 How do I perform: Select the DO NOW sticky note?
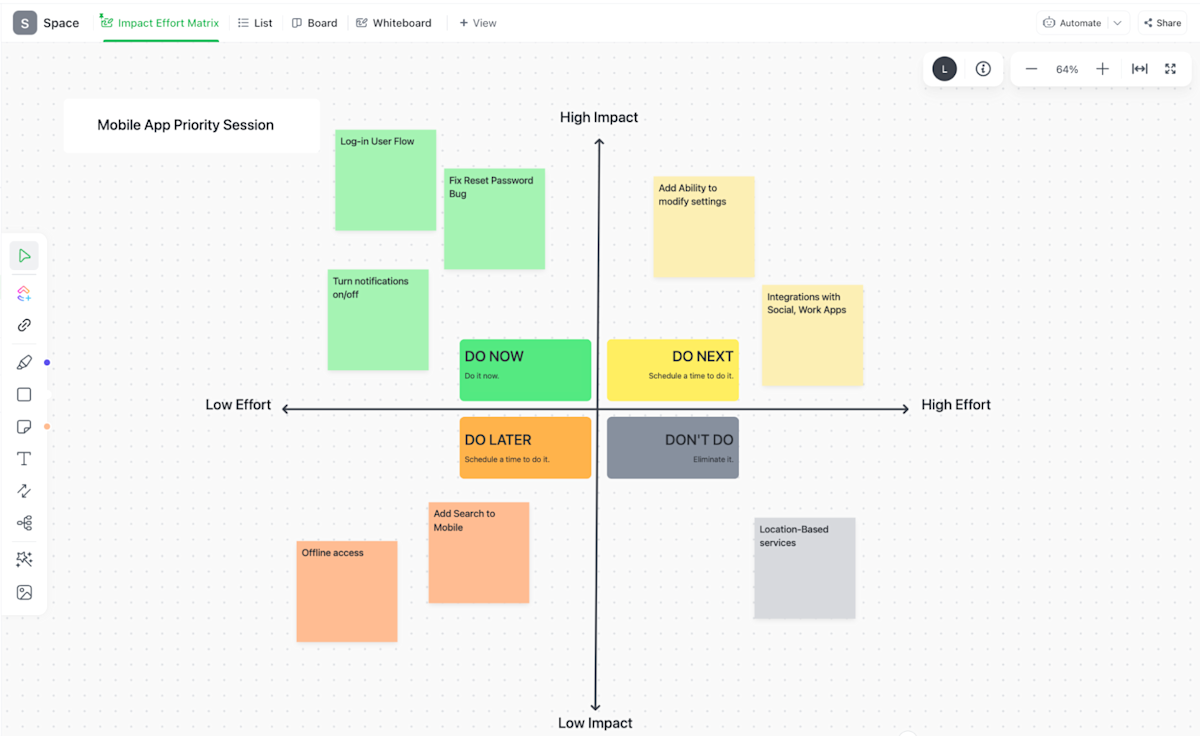(525, 370)
